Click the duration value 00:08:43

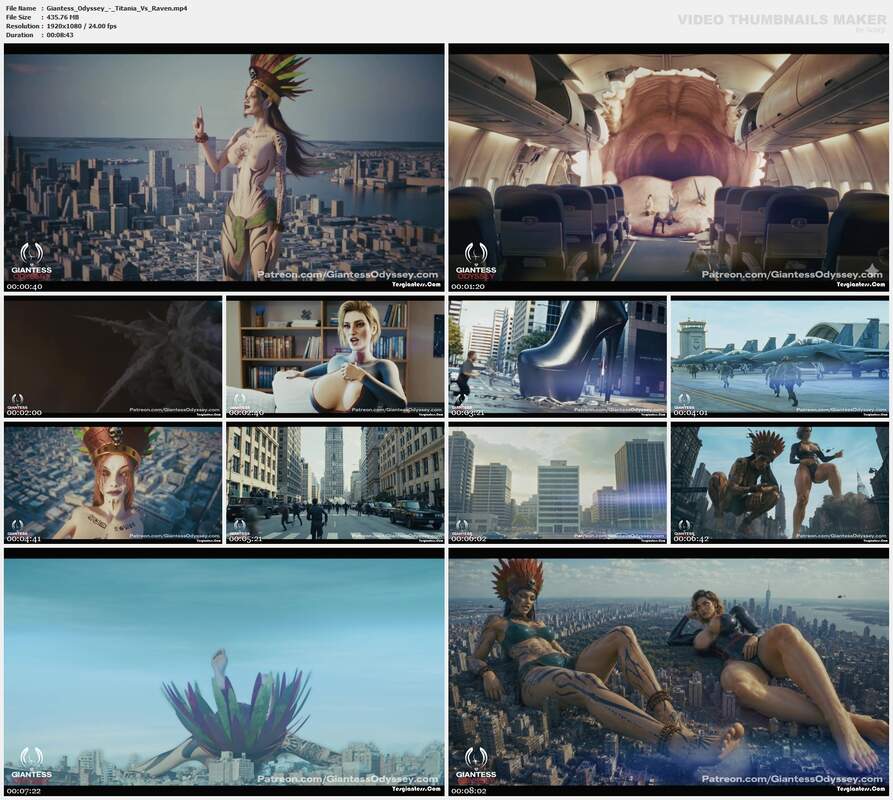60,35
